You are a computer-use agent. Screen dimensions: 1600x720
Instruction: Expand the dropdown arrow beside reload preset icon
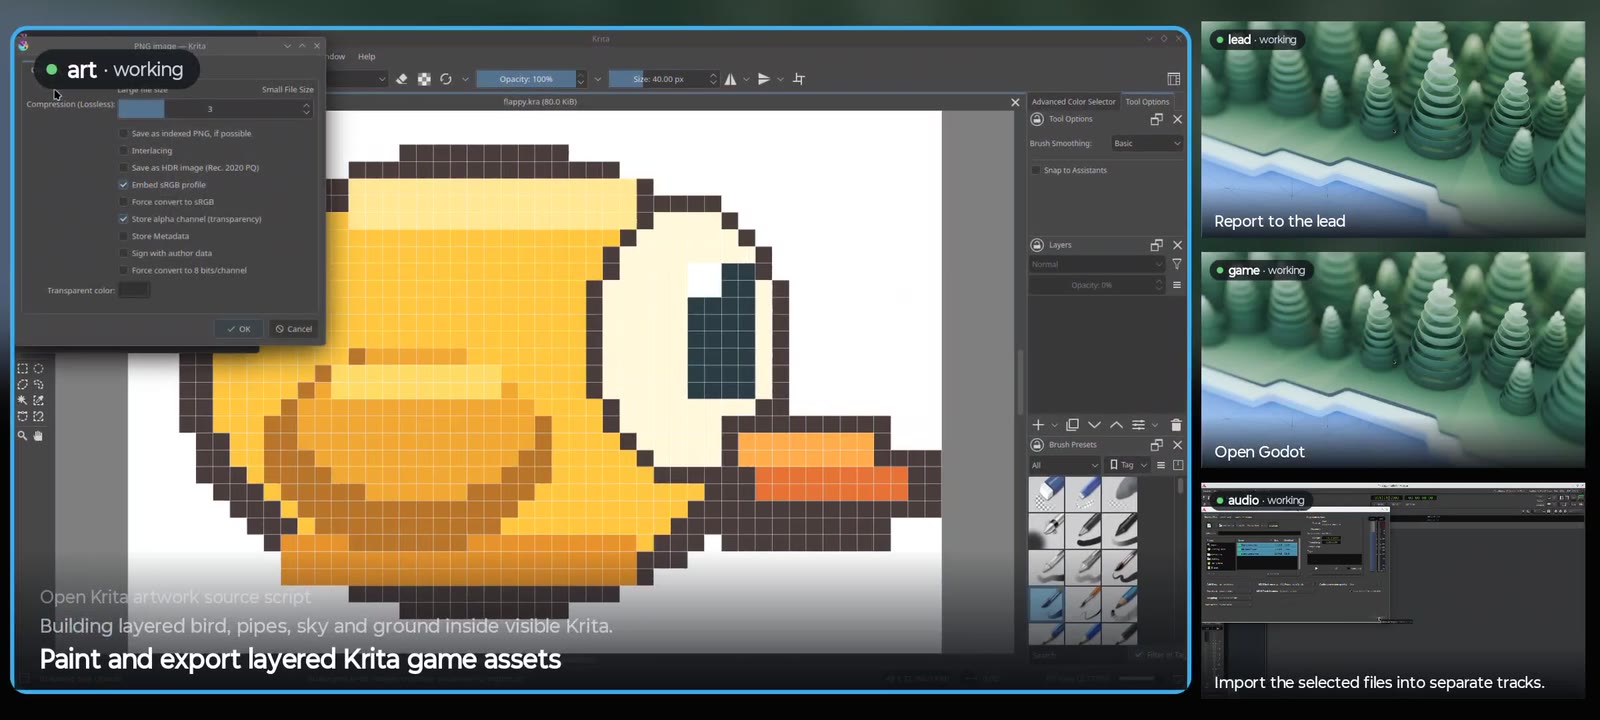tap(465, 79)
